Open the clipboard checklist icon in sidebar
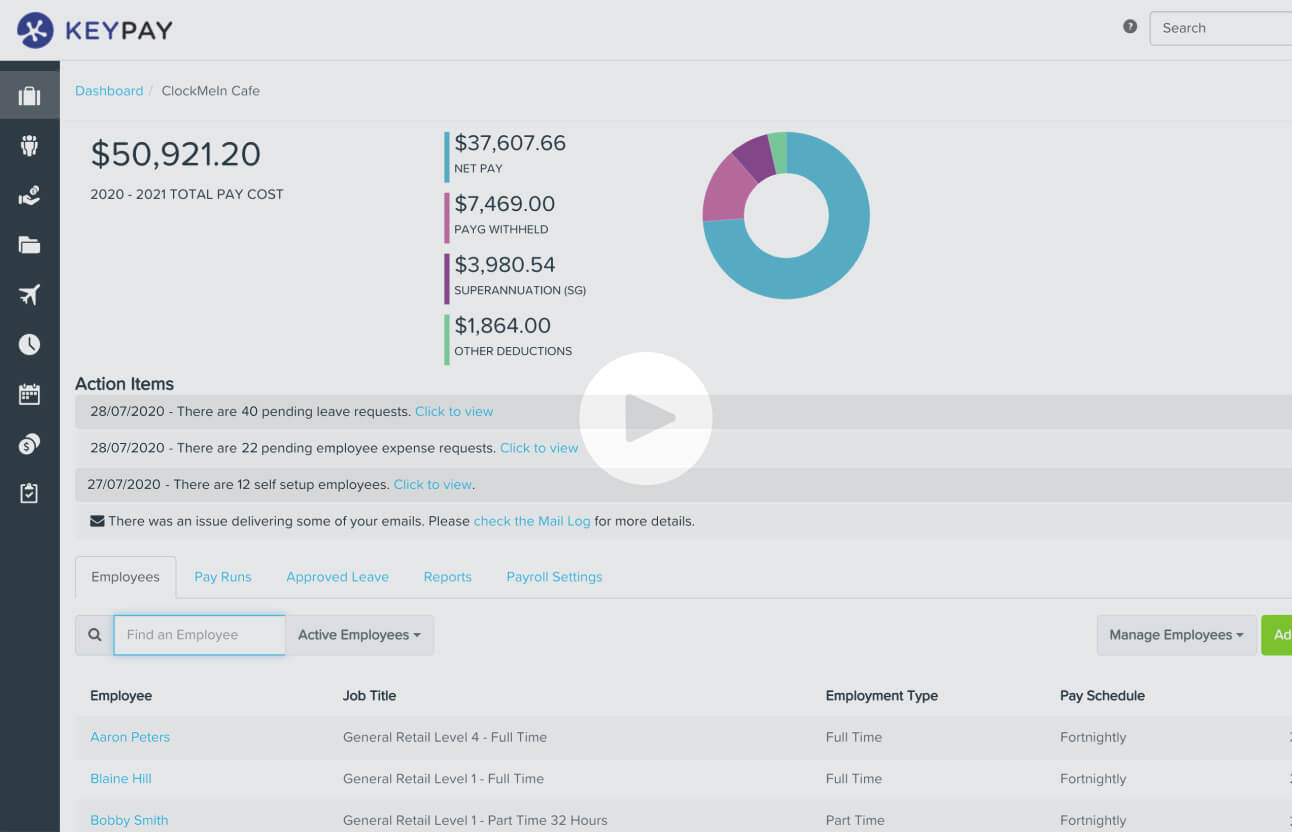The width and height of the screenshot is (1292, 832). point(29,493)
